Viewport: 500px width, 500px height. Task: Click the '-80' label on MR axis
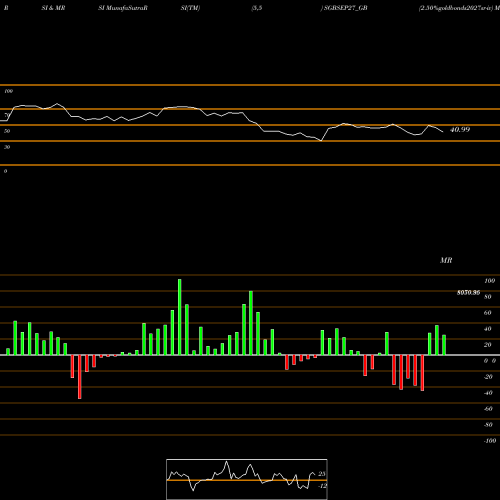(488, 425)
